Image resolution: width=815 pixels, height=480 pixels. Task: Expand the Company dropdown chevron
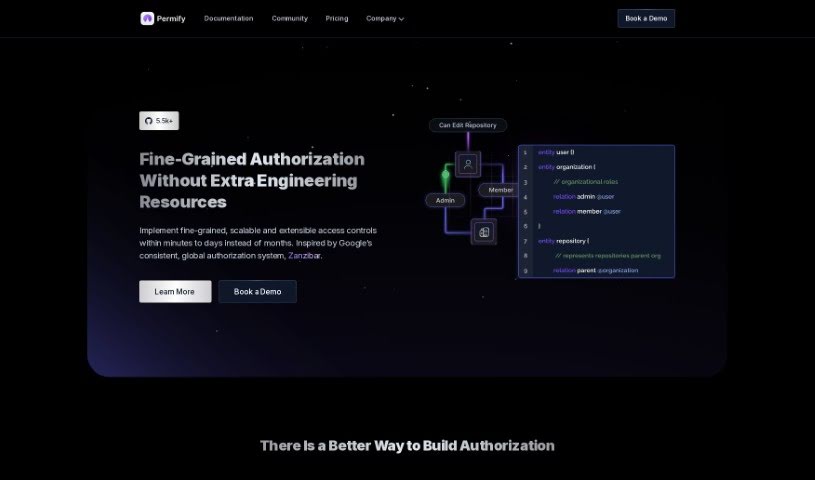pos(401,19)
